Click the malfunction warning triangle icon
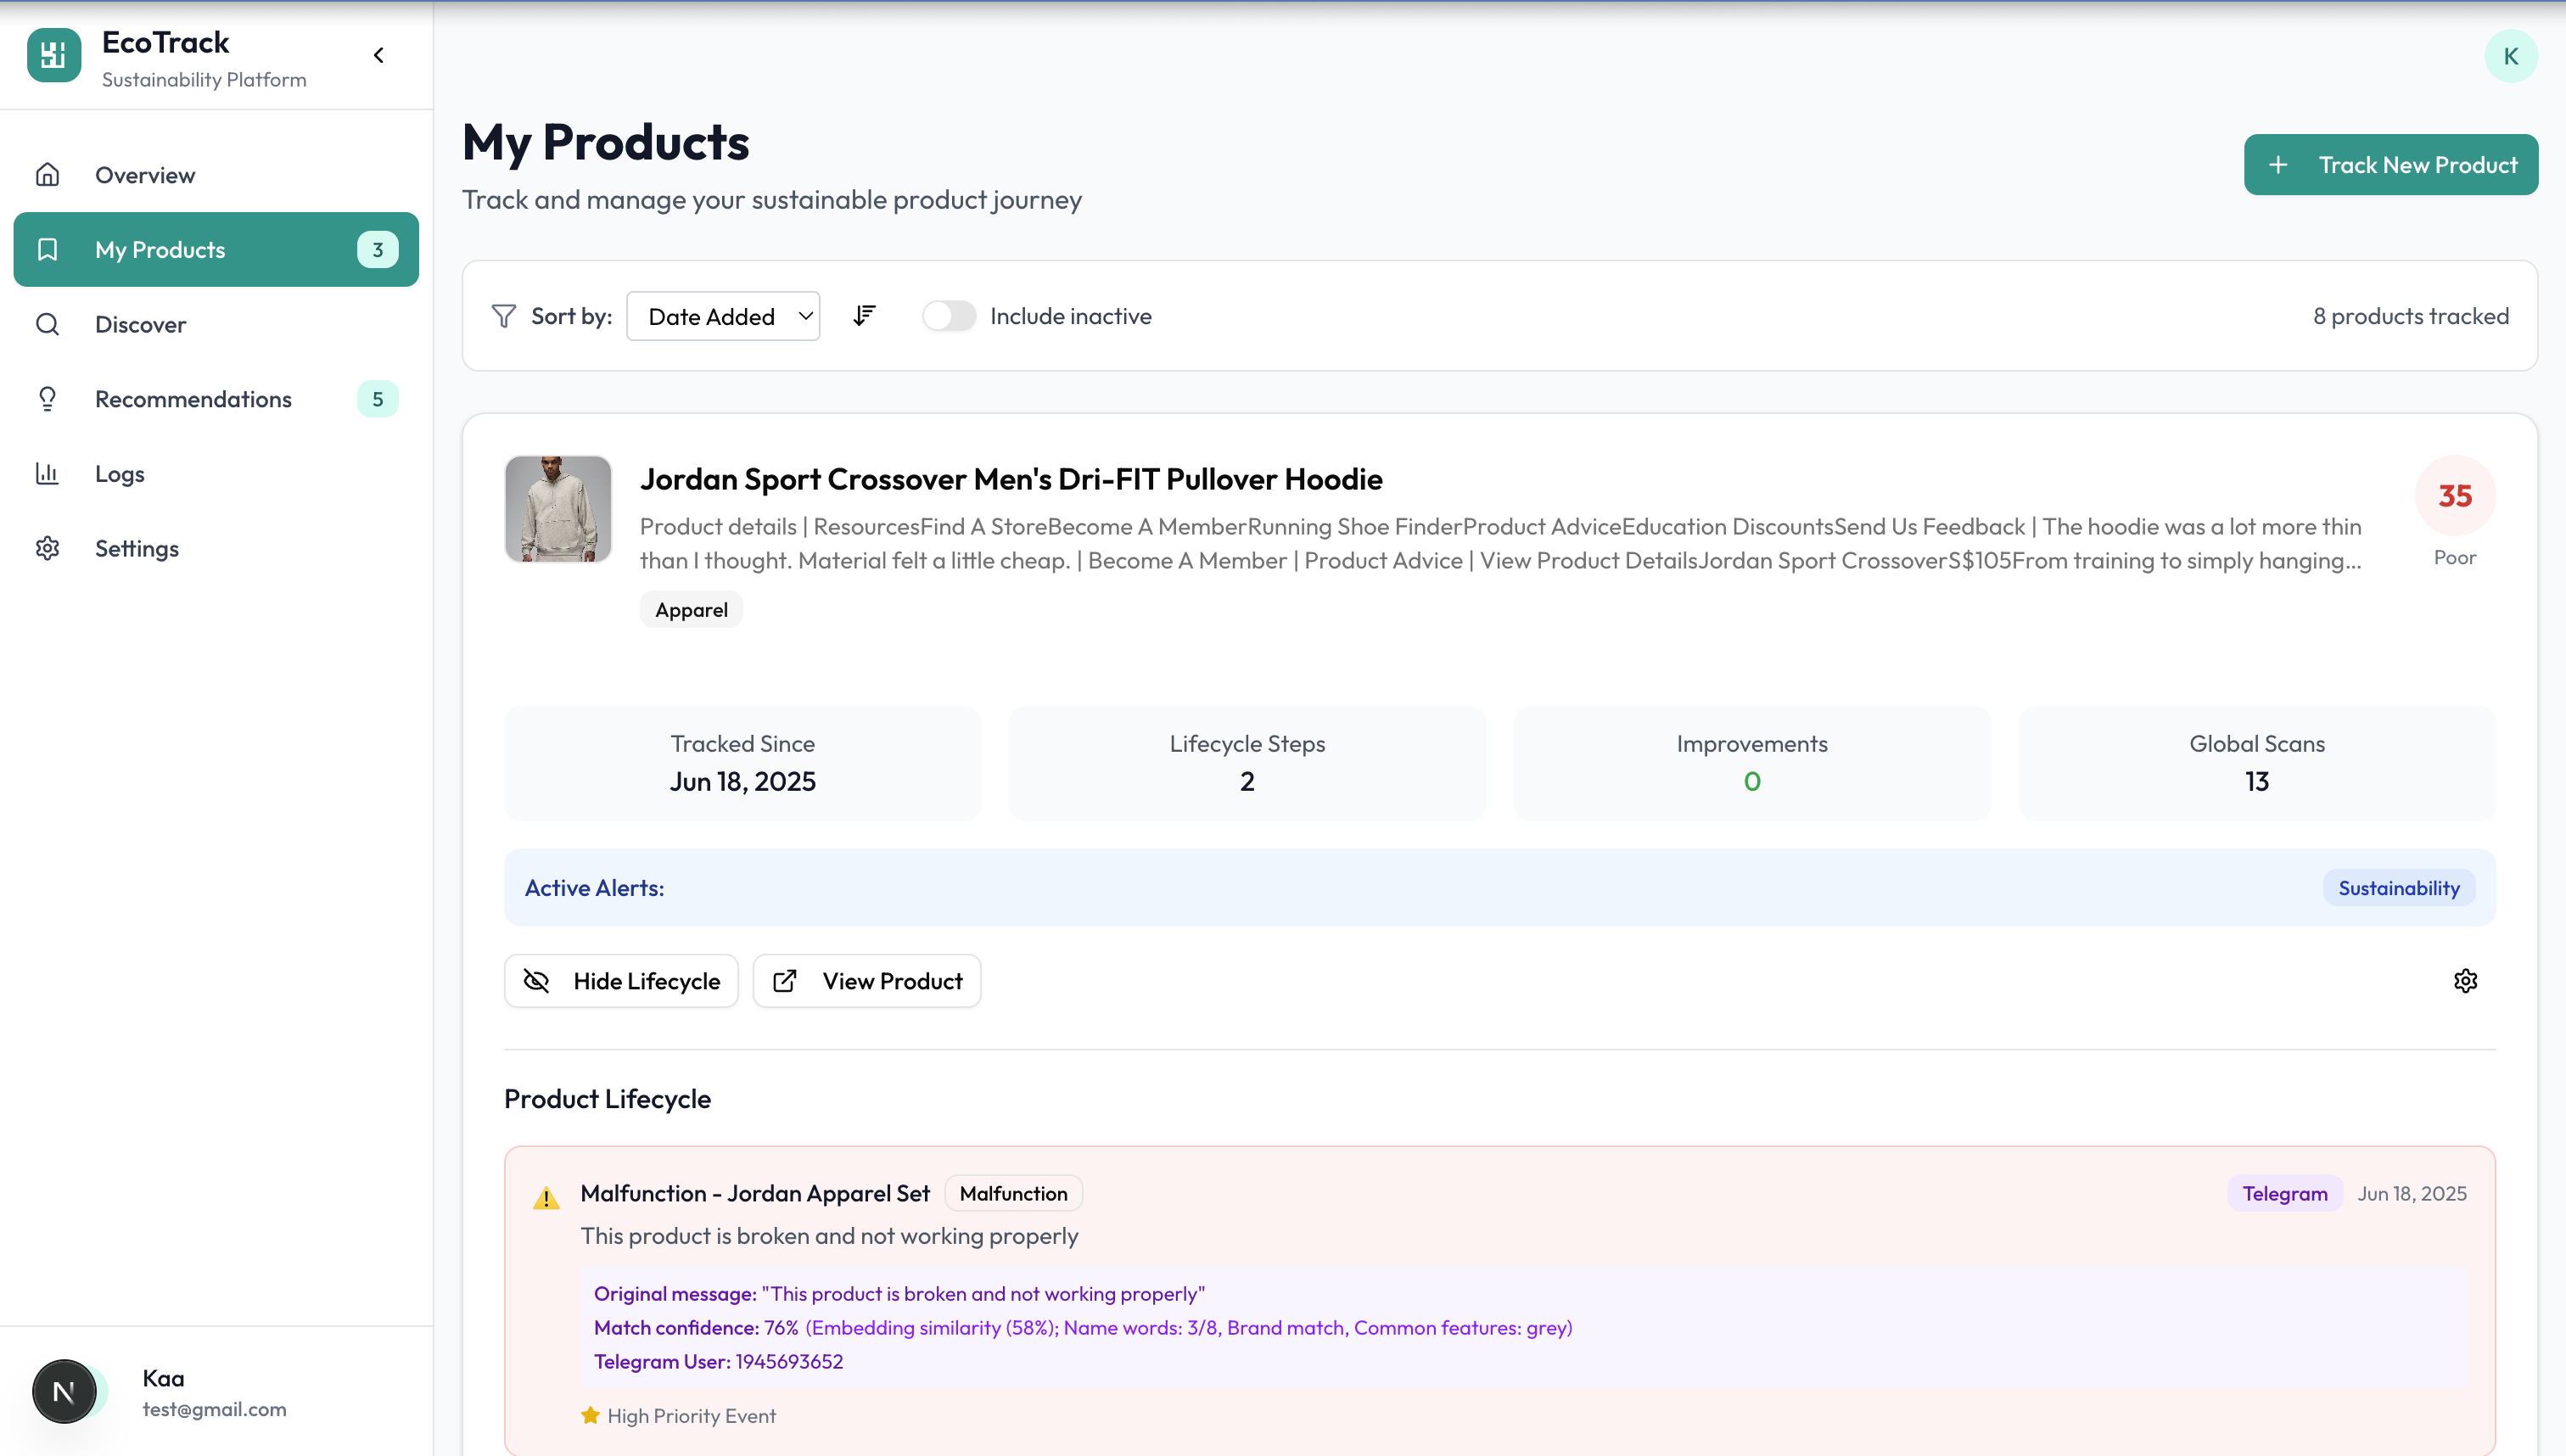 tap(546, 1197)
